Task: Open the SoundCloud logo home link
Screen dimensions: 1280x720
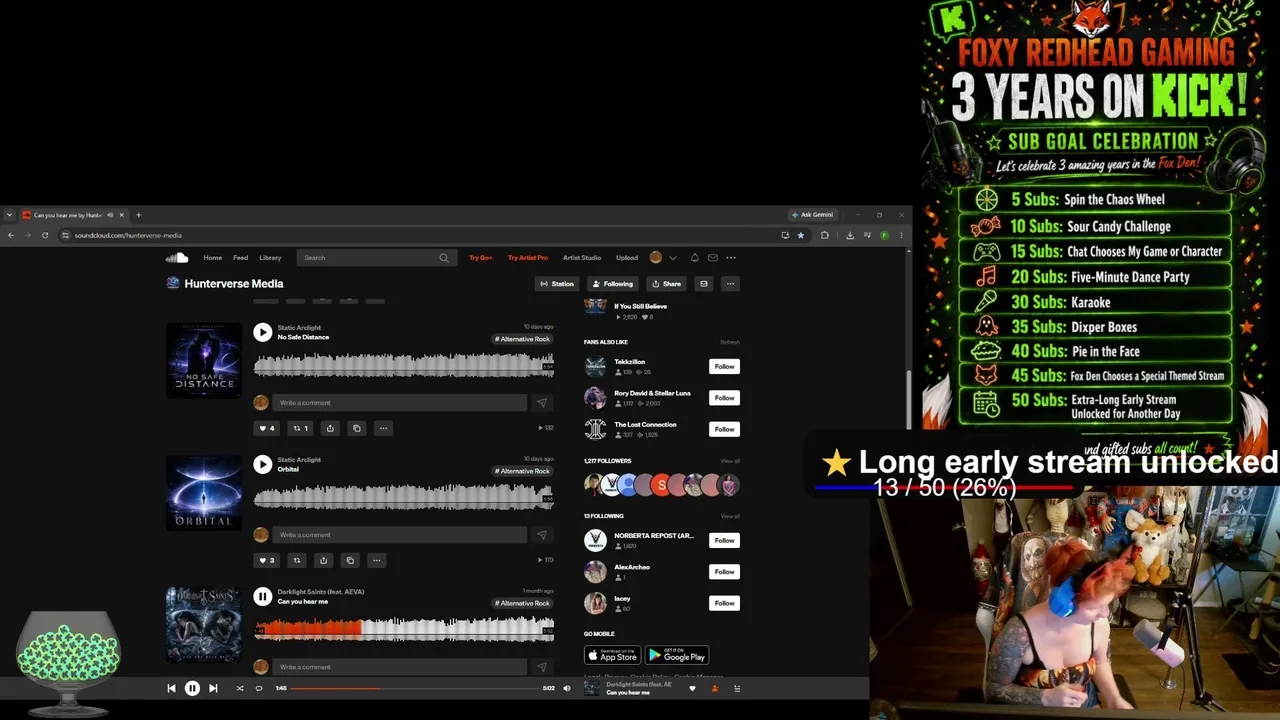Action: (x=177, y=258)
